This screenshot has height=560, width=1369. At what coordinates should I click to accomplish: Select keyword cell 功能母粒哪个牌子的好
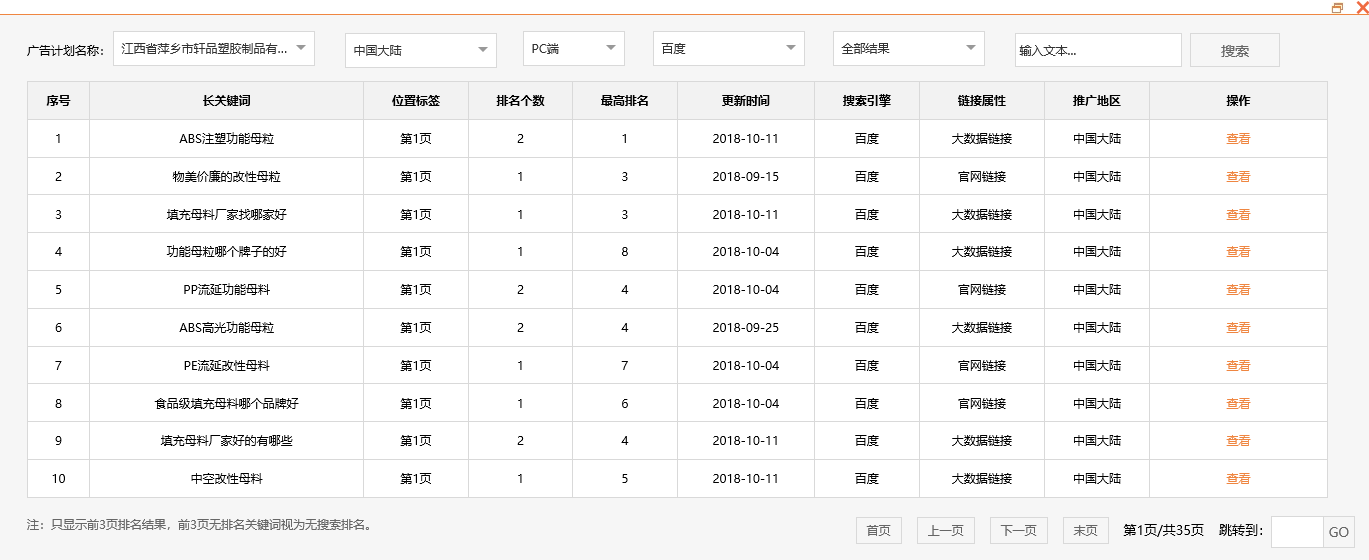coord(226,252)
